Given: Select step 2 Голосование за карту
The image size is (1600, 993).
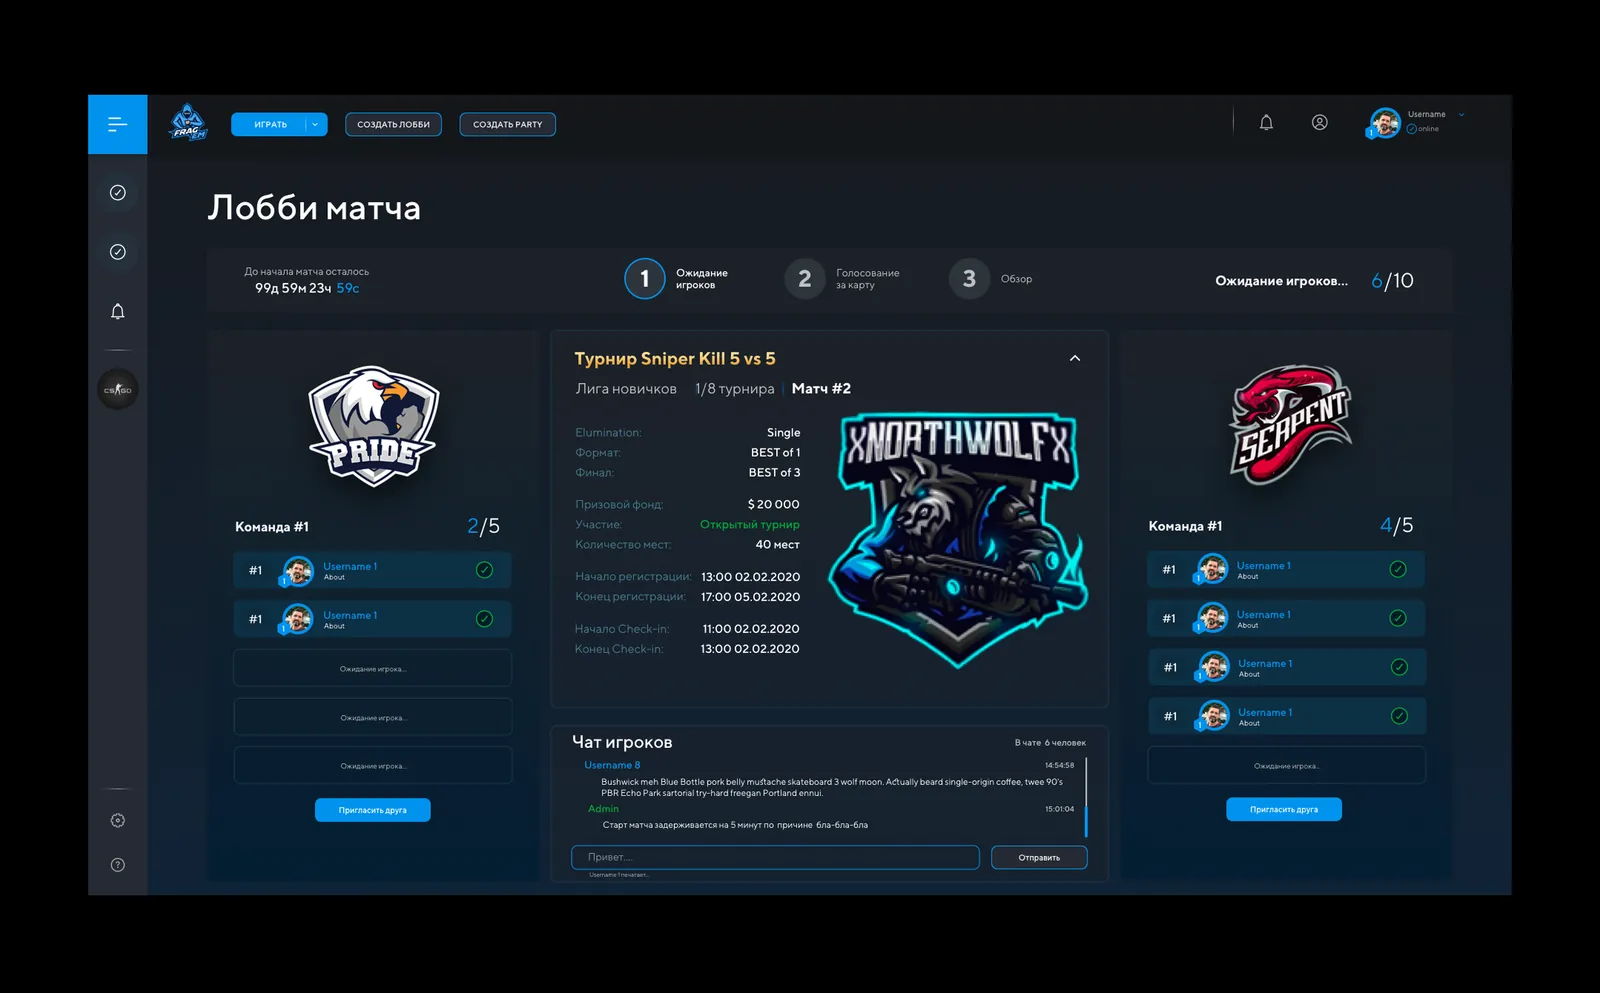Looking at the screenshot, I should 842,279.
